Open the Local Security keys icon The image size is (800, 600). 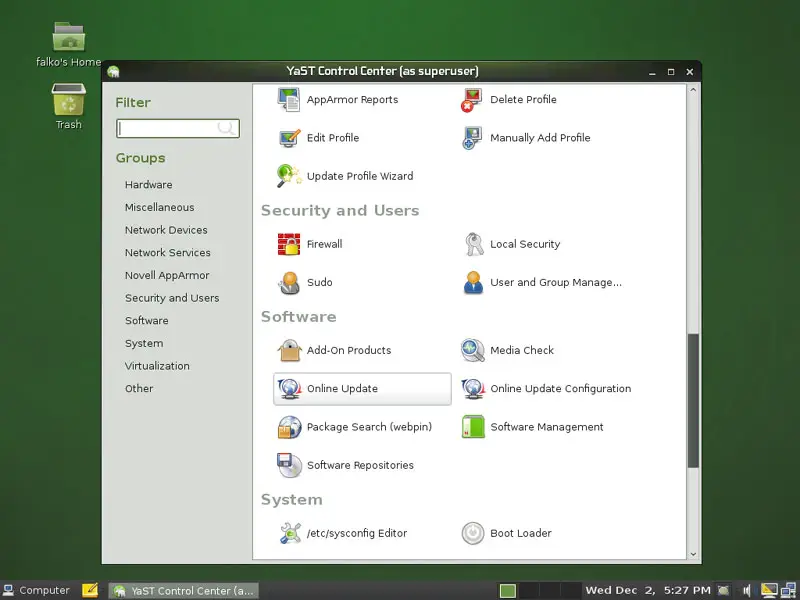coord(472,244)
